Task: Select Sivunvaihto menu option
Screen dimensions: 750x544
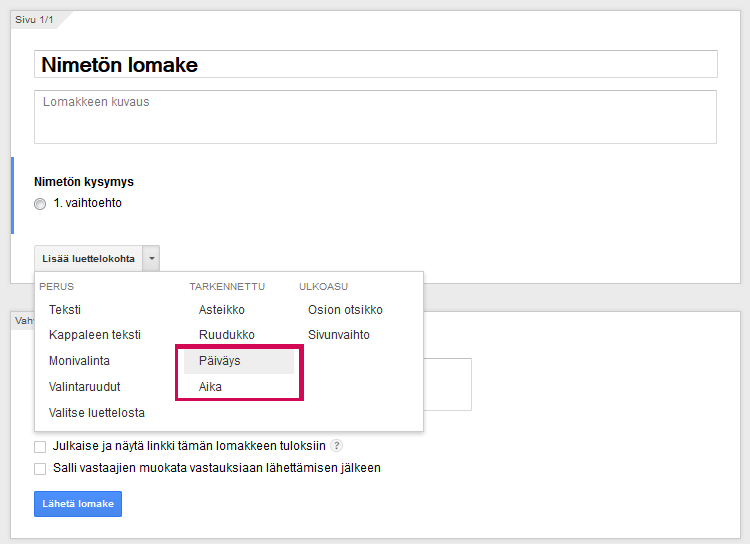Action: click(339, 335)
